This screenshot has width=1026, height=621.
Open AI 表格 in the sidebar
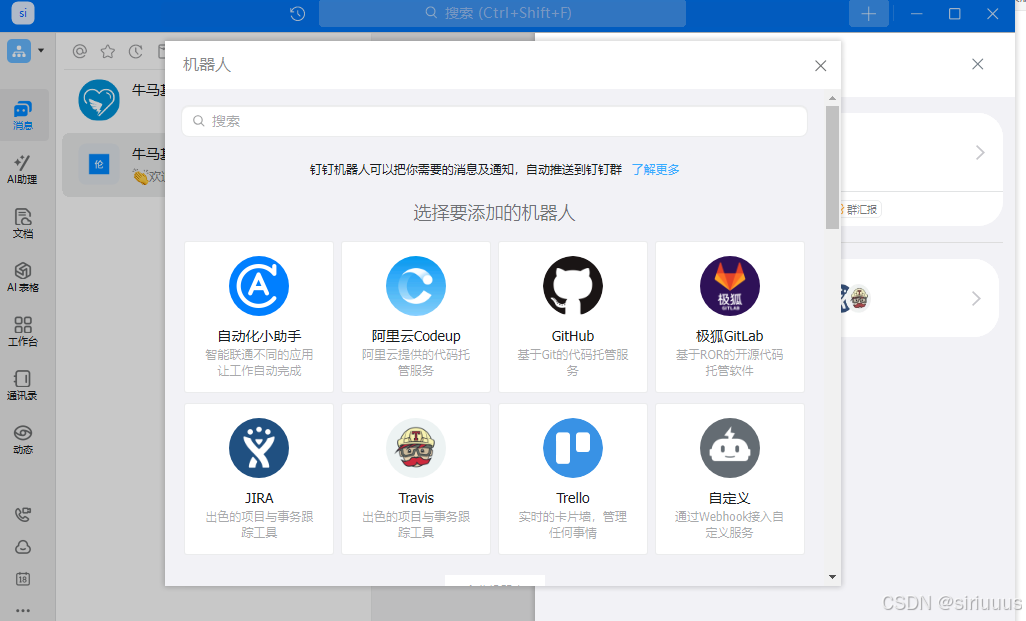coord(23,277)
